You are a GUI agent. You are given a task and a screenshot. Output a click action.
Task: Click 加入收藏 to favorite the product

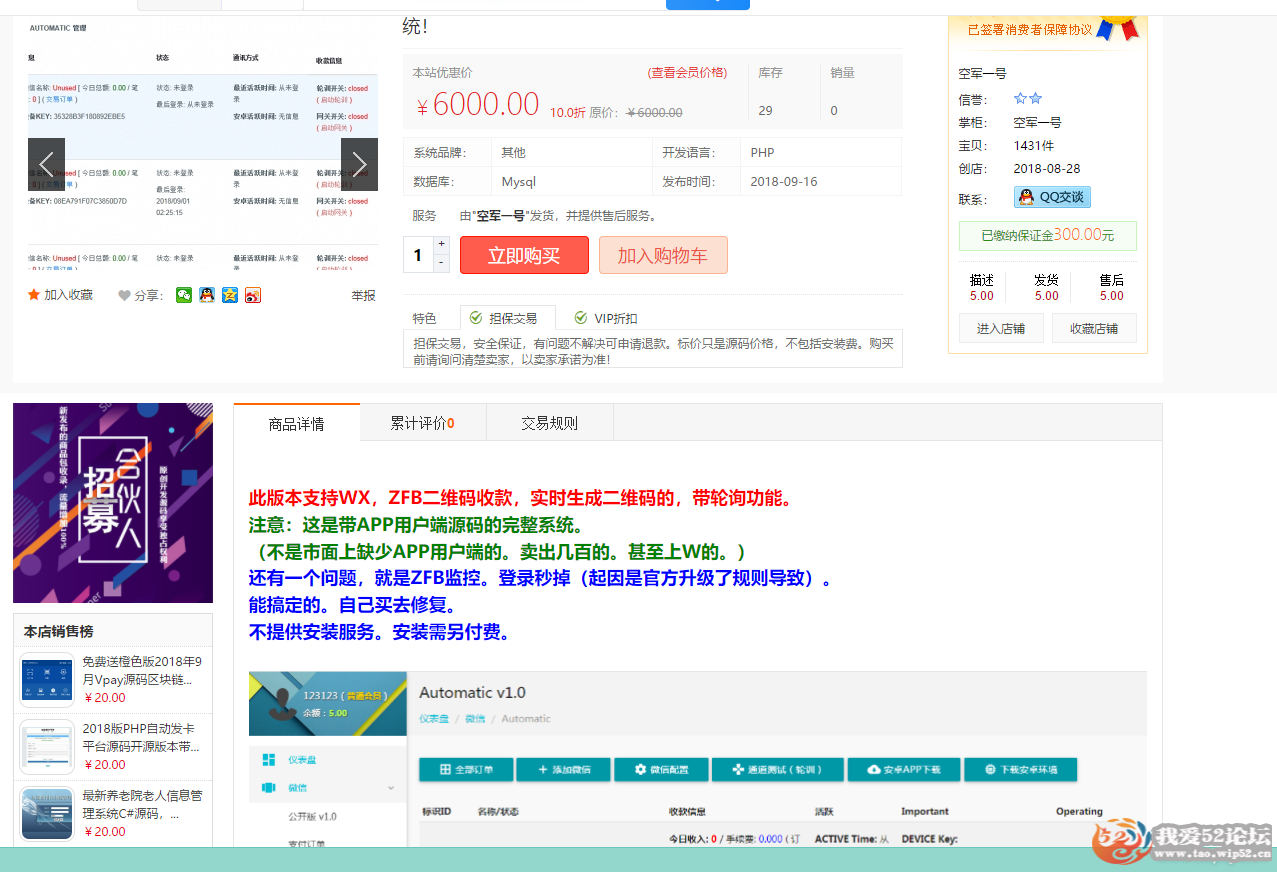[68, 295]
